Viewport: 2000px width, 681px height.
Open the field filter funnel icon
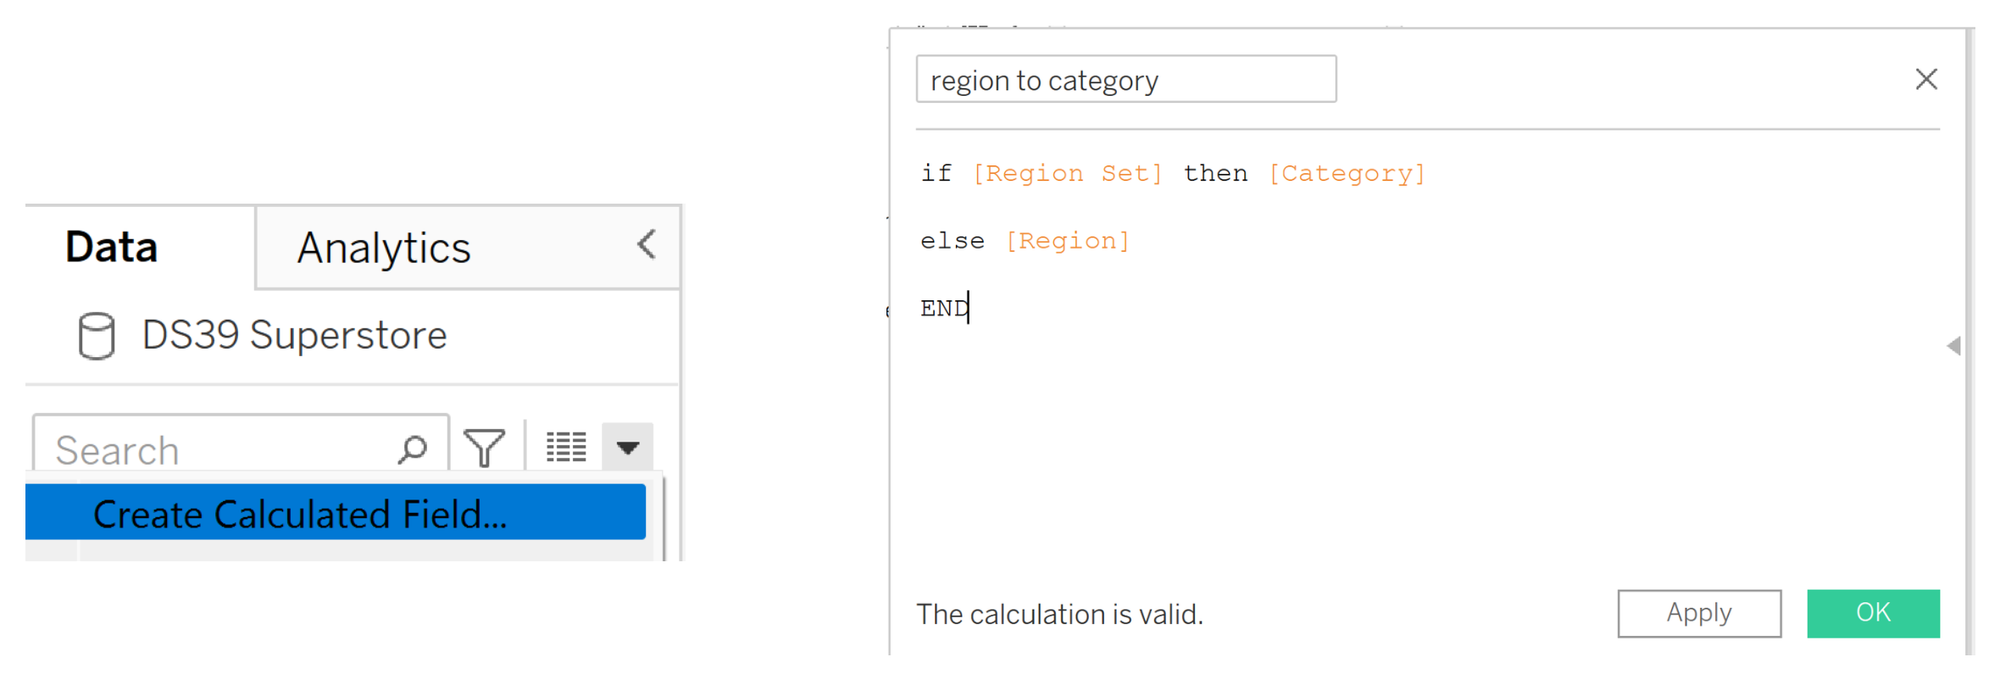point(485,448)
